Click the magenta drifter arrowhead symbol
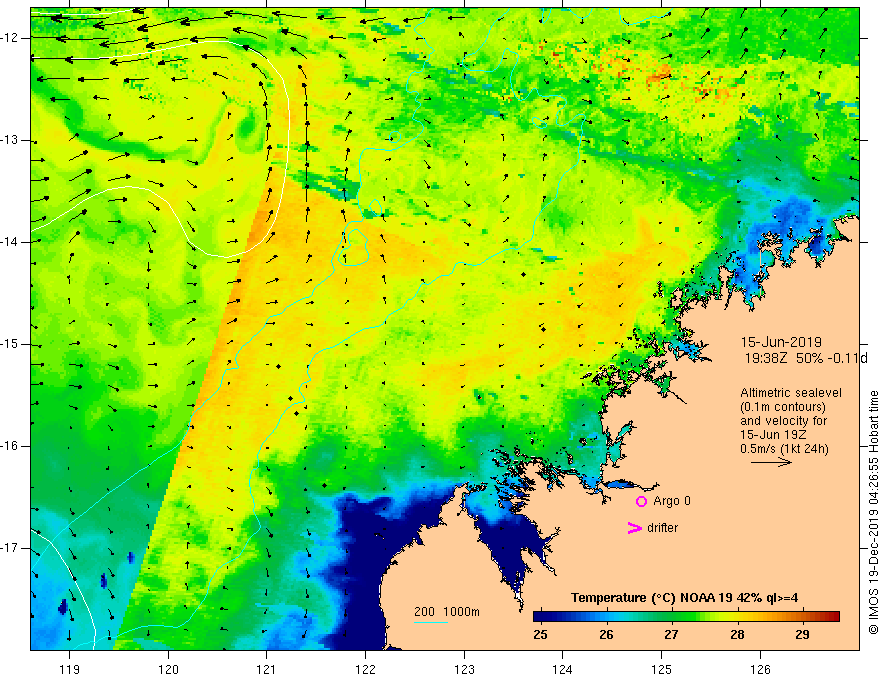Screen dimensions: 880x680 pos(634,528)
